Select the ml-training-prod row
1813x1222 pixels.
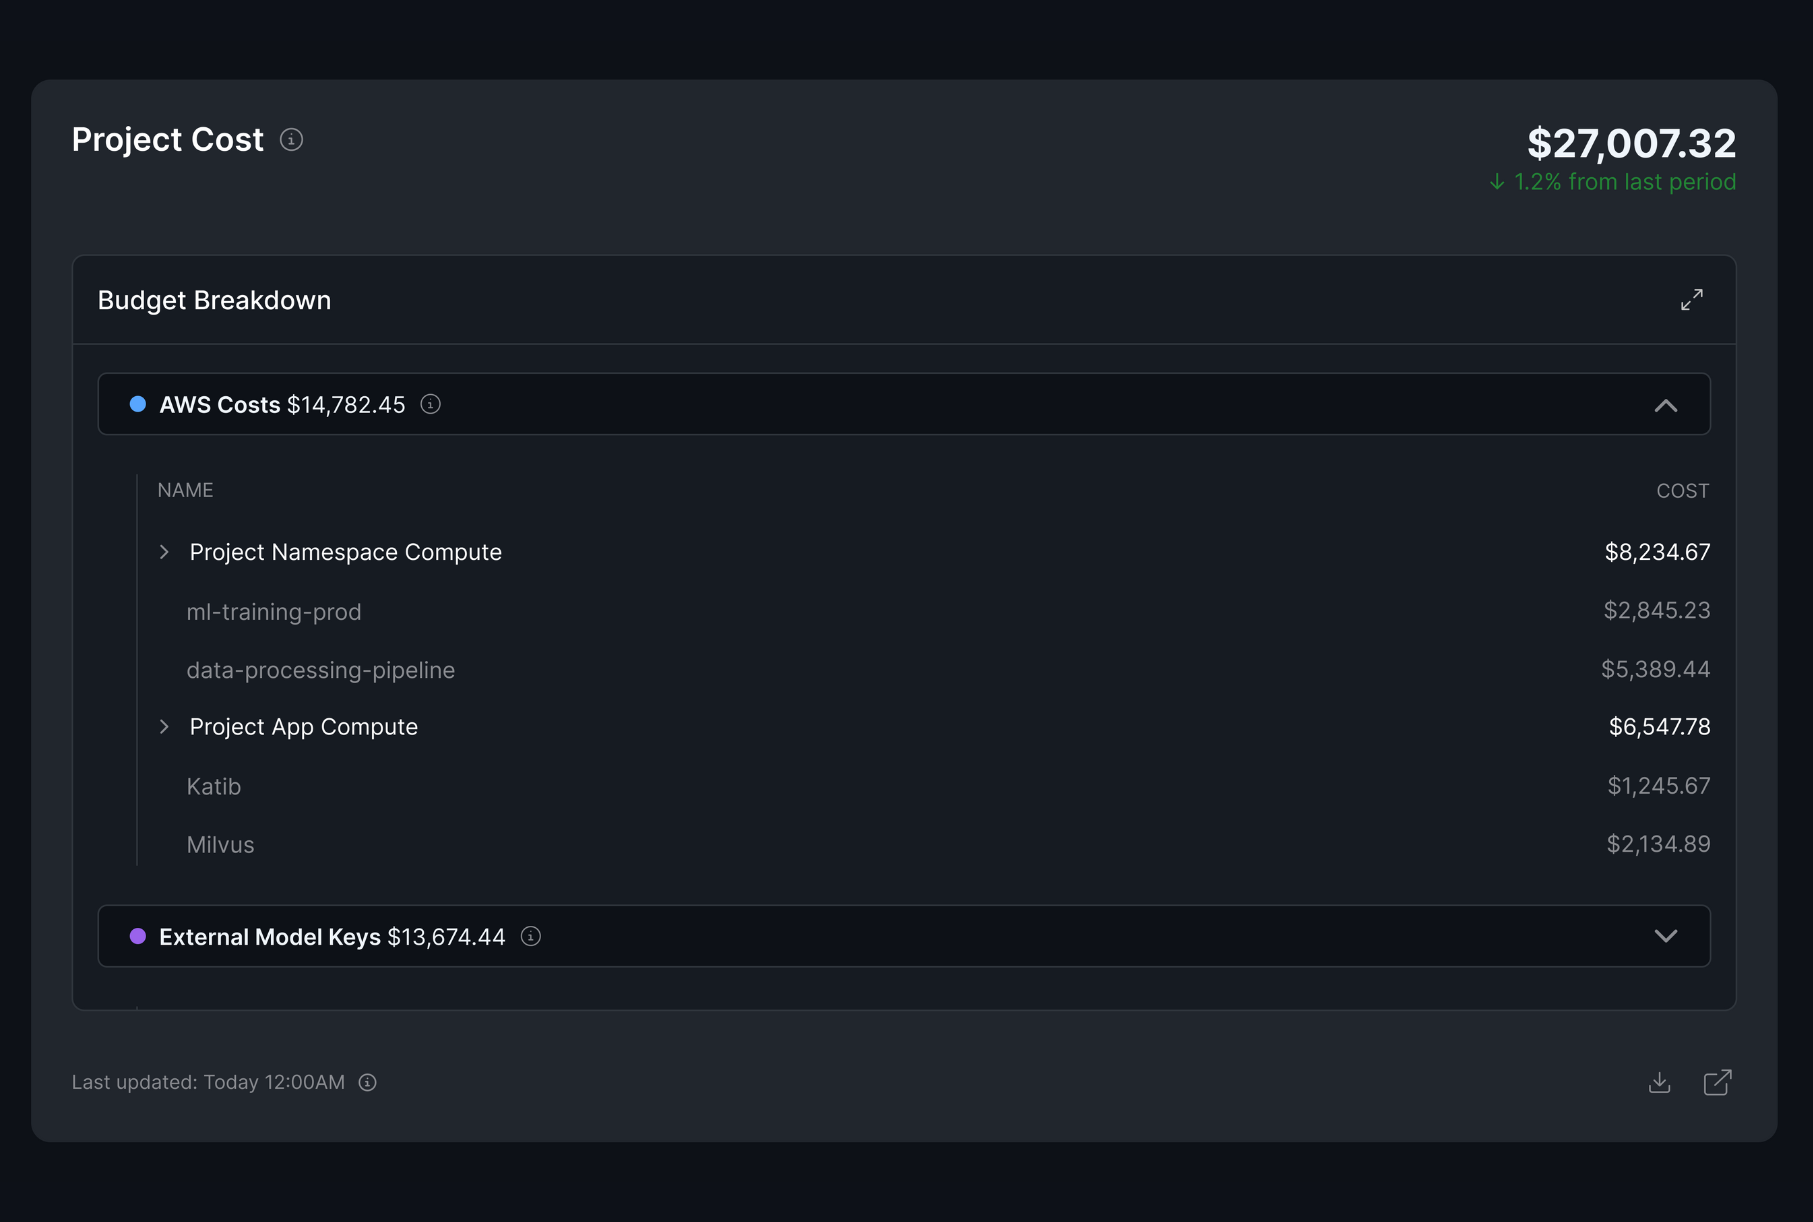[274, 611]
